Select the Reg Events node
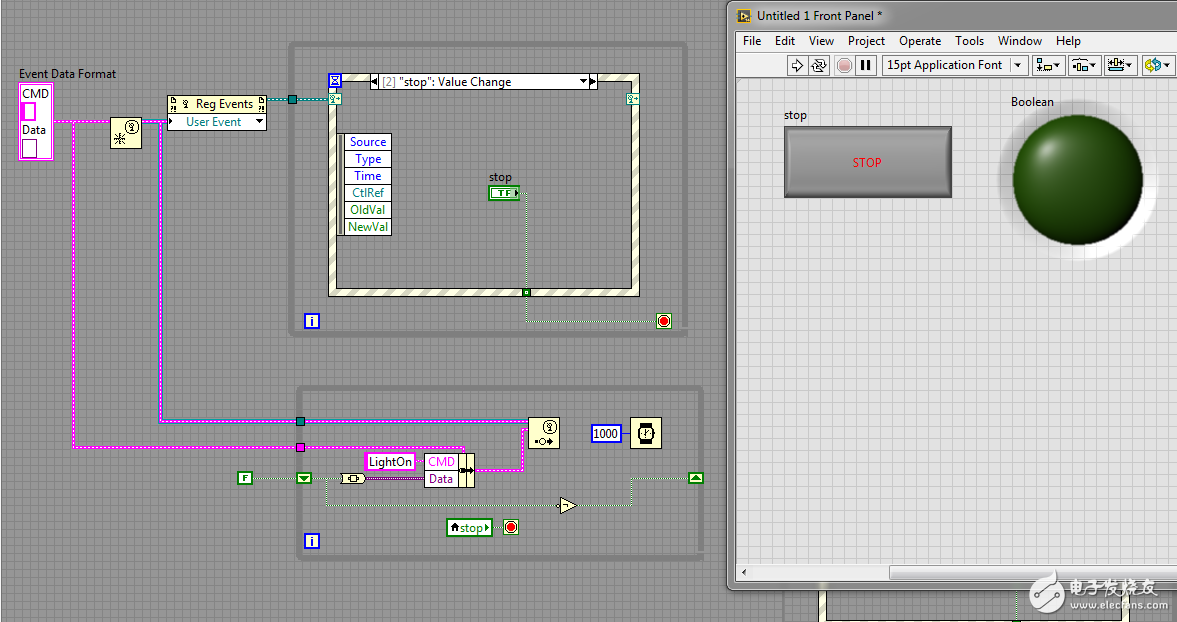1177x622 pixels. pos(216,104)
